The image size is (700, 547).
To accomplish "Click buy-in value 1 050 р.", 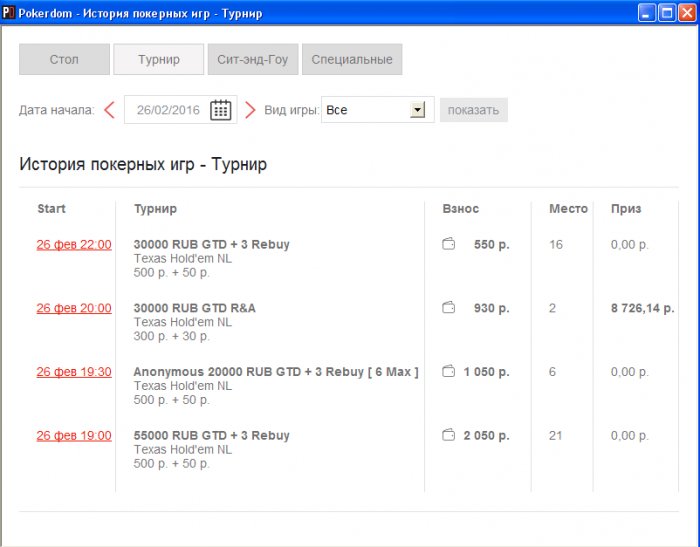I will click(486, 372).
